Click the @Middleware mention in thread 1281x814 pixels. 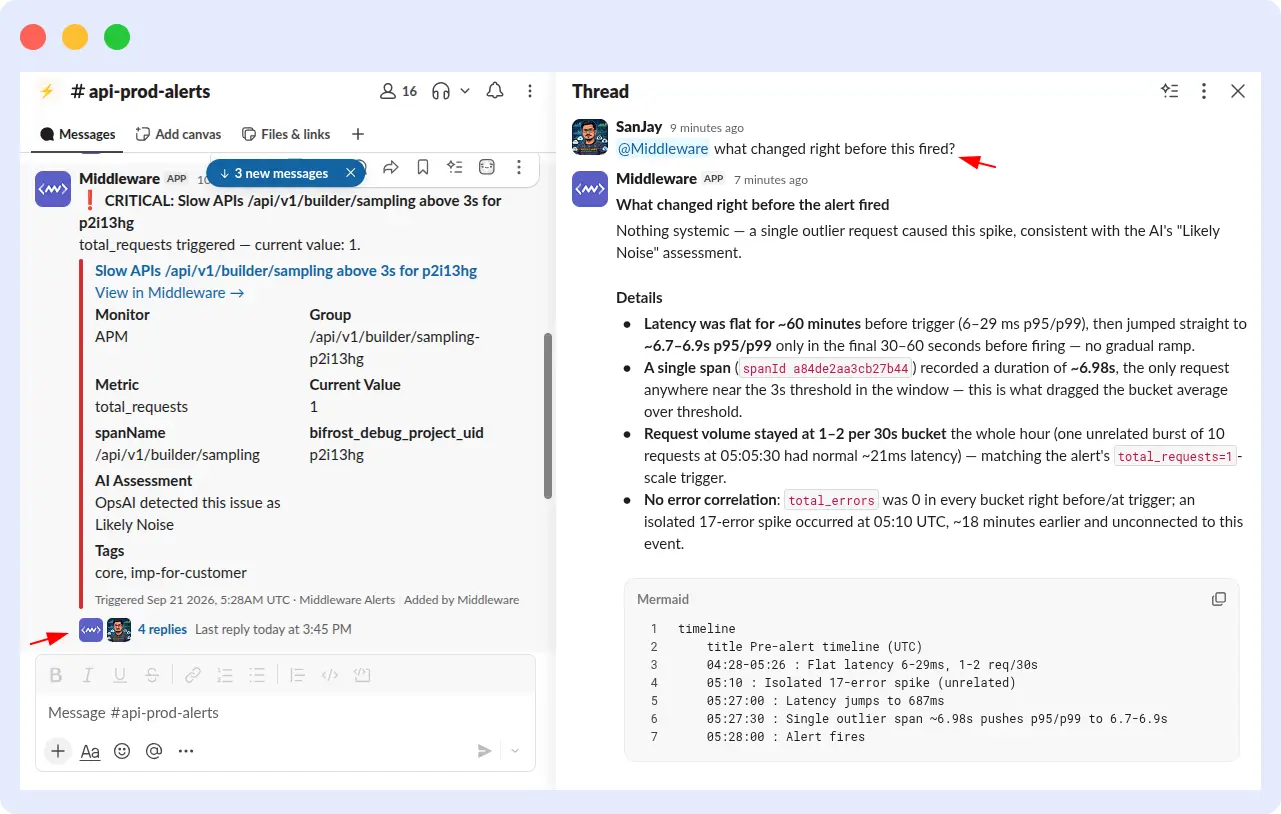tap(662, 149)
